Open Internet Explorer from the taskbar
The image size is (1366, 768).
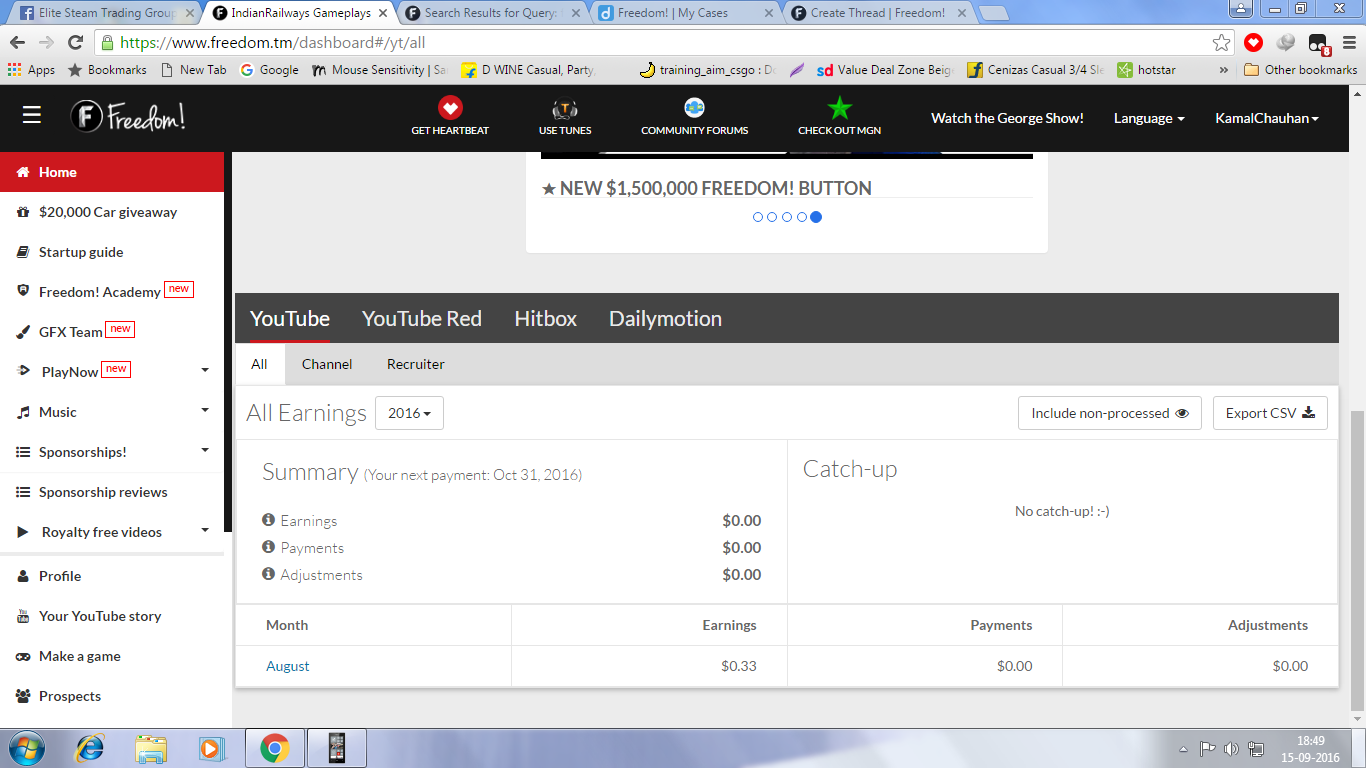91,748
